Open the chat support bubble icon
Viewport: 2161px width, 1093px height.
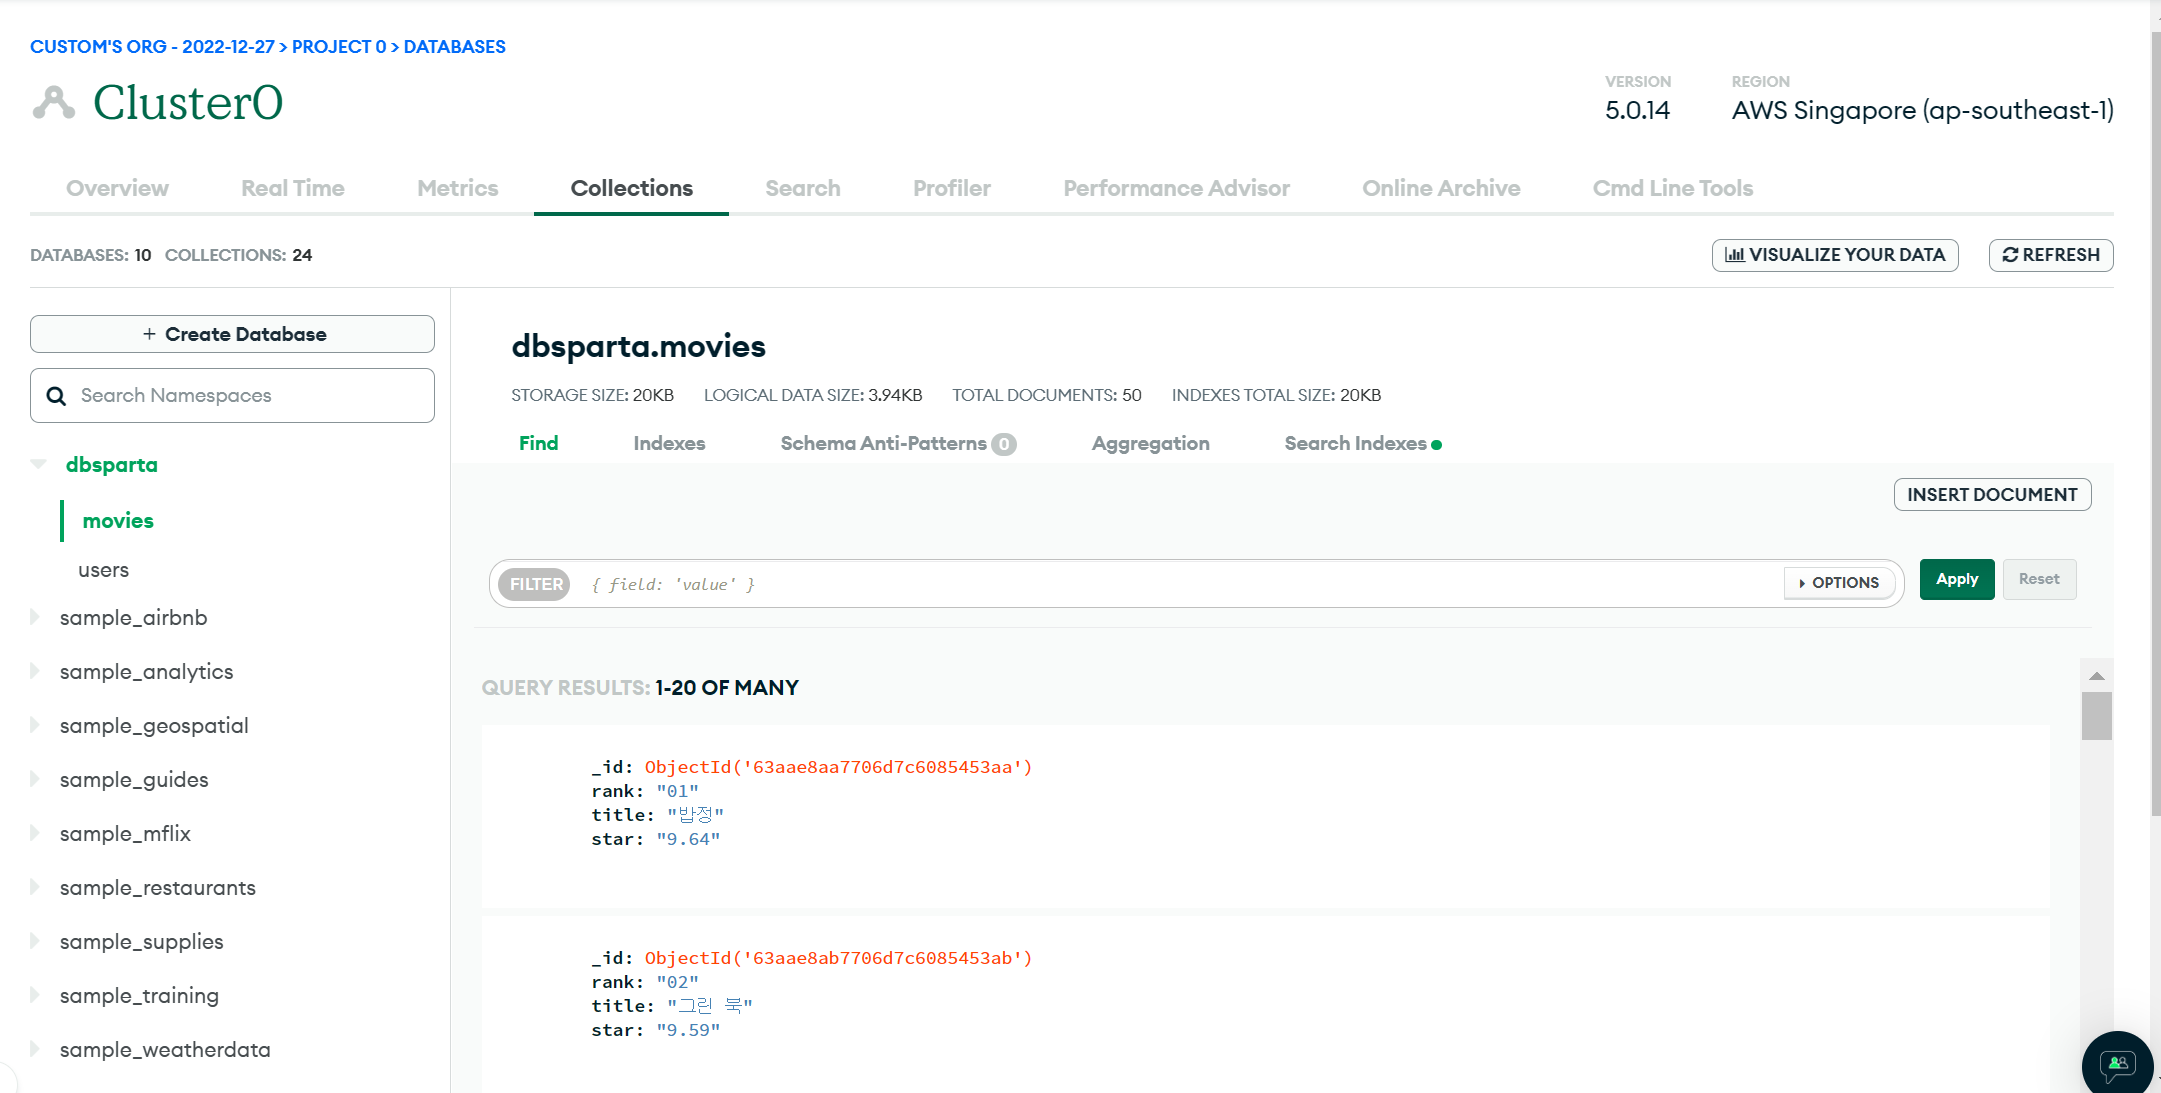2117,1064
